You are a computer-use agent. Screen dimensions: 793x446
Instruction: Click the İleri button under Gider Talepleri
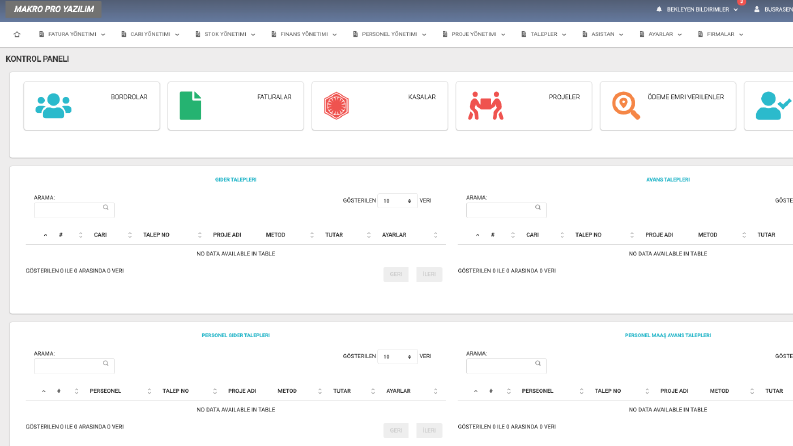tap(429, 274)
